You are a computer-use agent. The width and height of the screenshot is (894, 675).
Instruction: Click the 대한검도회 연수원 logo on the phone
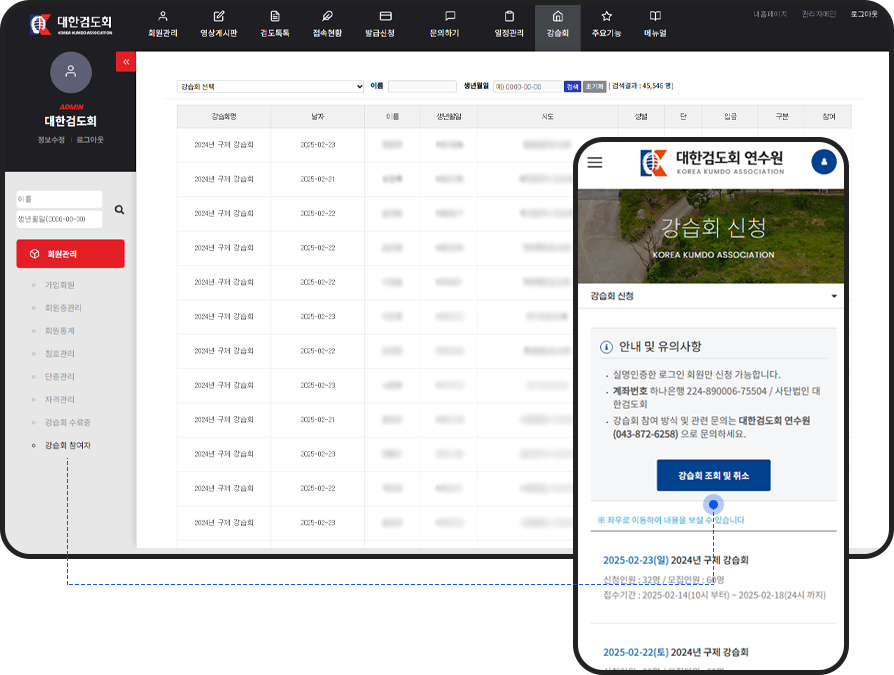[712, 162]
